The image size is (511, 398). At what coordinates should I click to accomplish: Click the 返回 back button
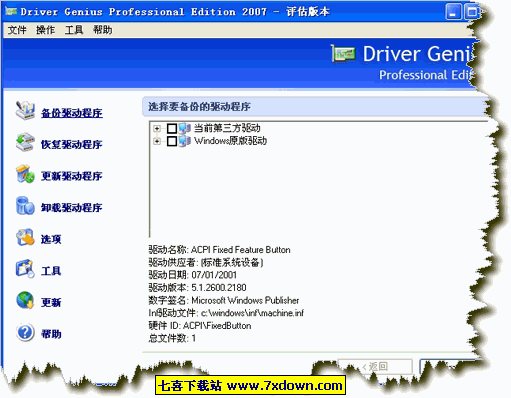(375, 366)
